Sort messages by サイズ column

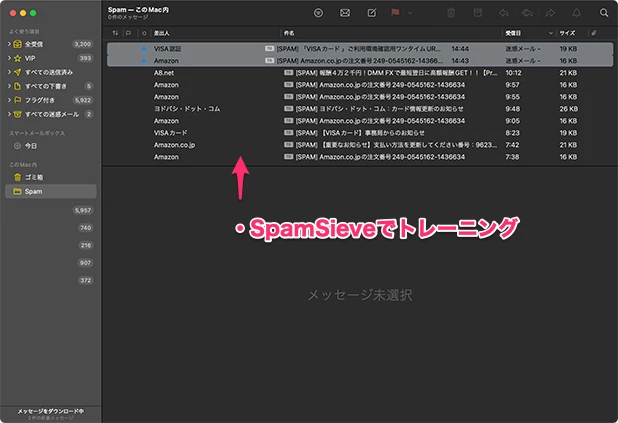click(568, 33)
